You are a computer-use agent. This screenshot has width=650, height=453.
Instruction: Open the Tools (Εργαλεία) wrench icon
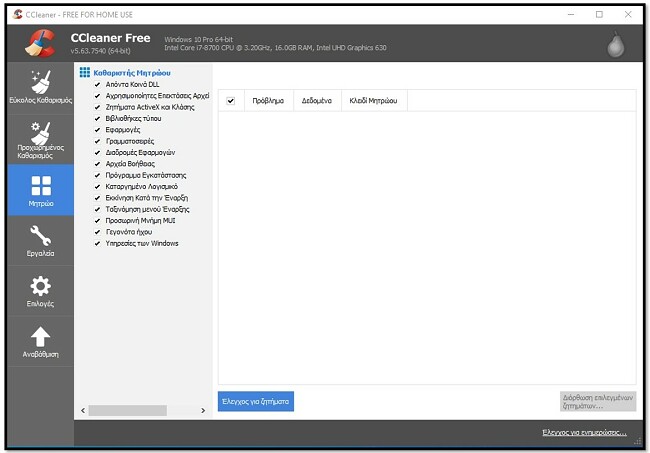(x=41, y=235)
